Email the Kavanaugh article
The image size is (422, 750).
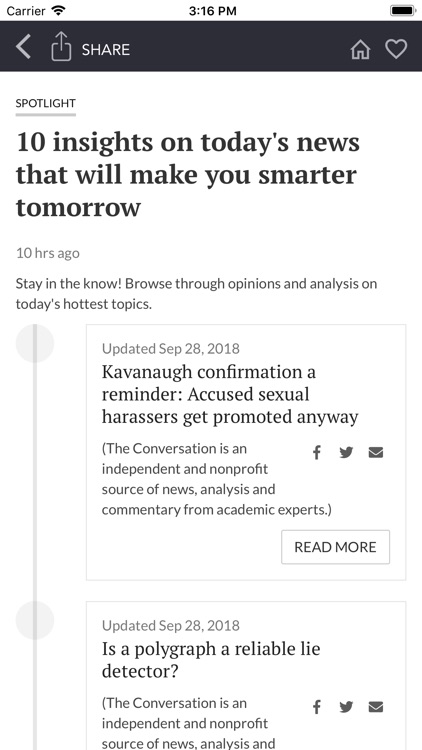coord(376,452)
